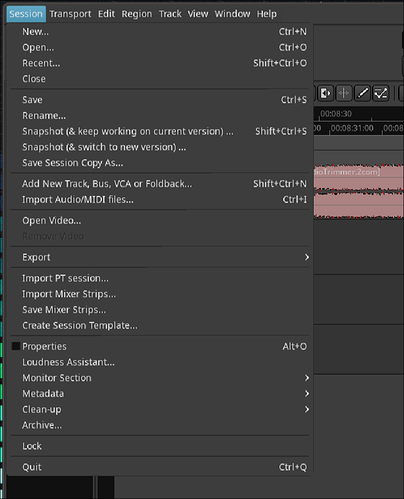Choose Import Audio/MIDI files...
Screen dimensions: 404x499
160,200
